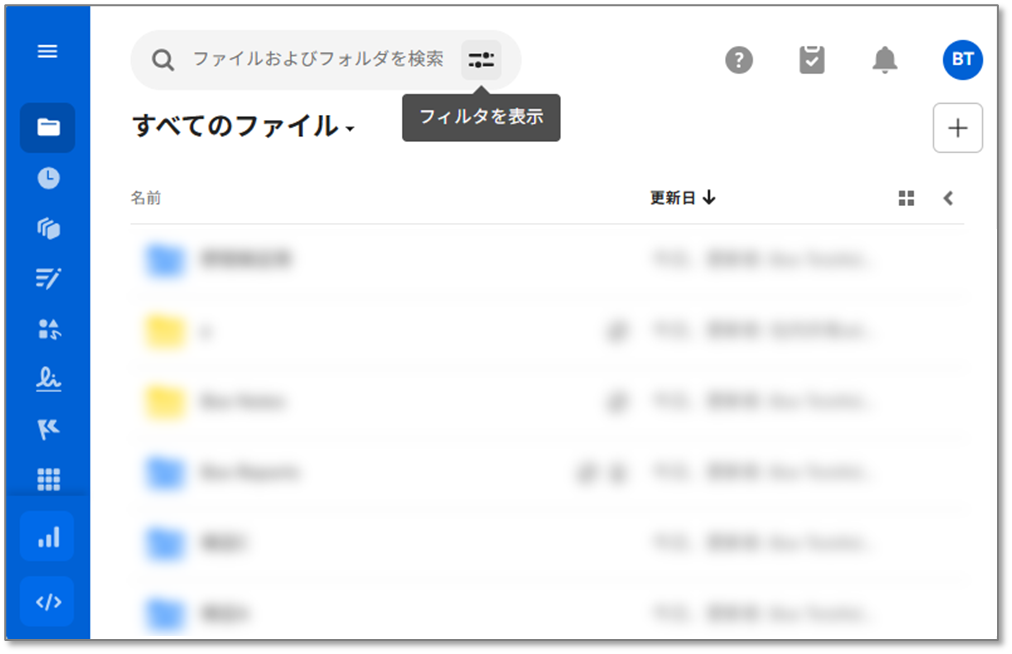Open Box Notes lines-and-pencil sidebar icon
This screenshot has width=1012, height=654.
click(48, 279)
